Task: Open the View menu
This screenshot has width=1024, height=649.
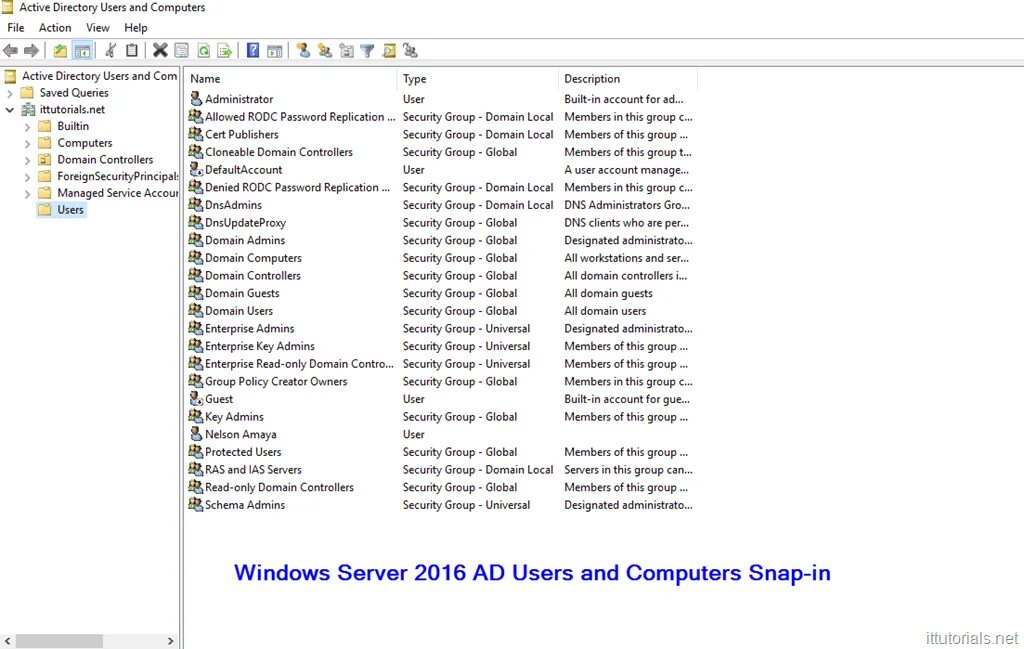Action: [97, 27]
